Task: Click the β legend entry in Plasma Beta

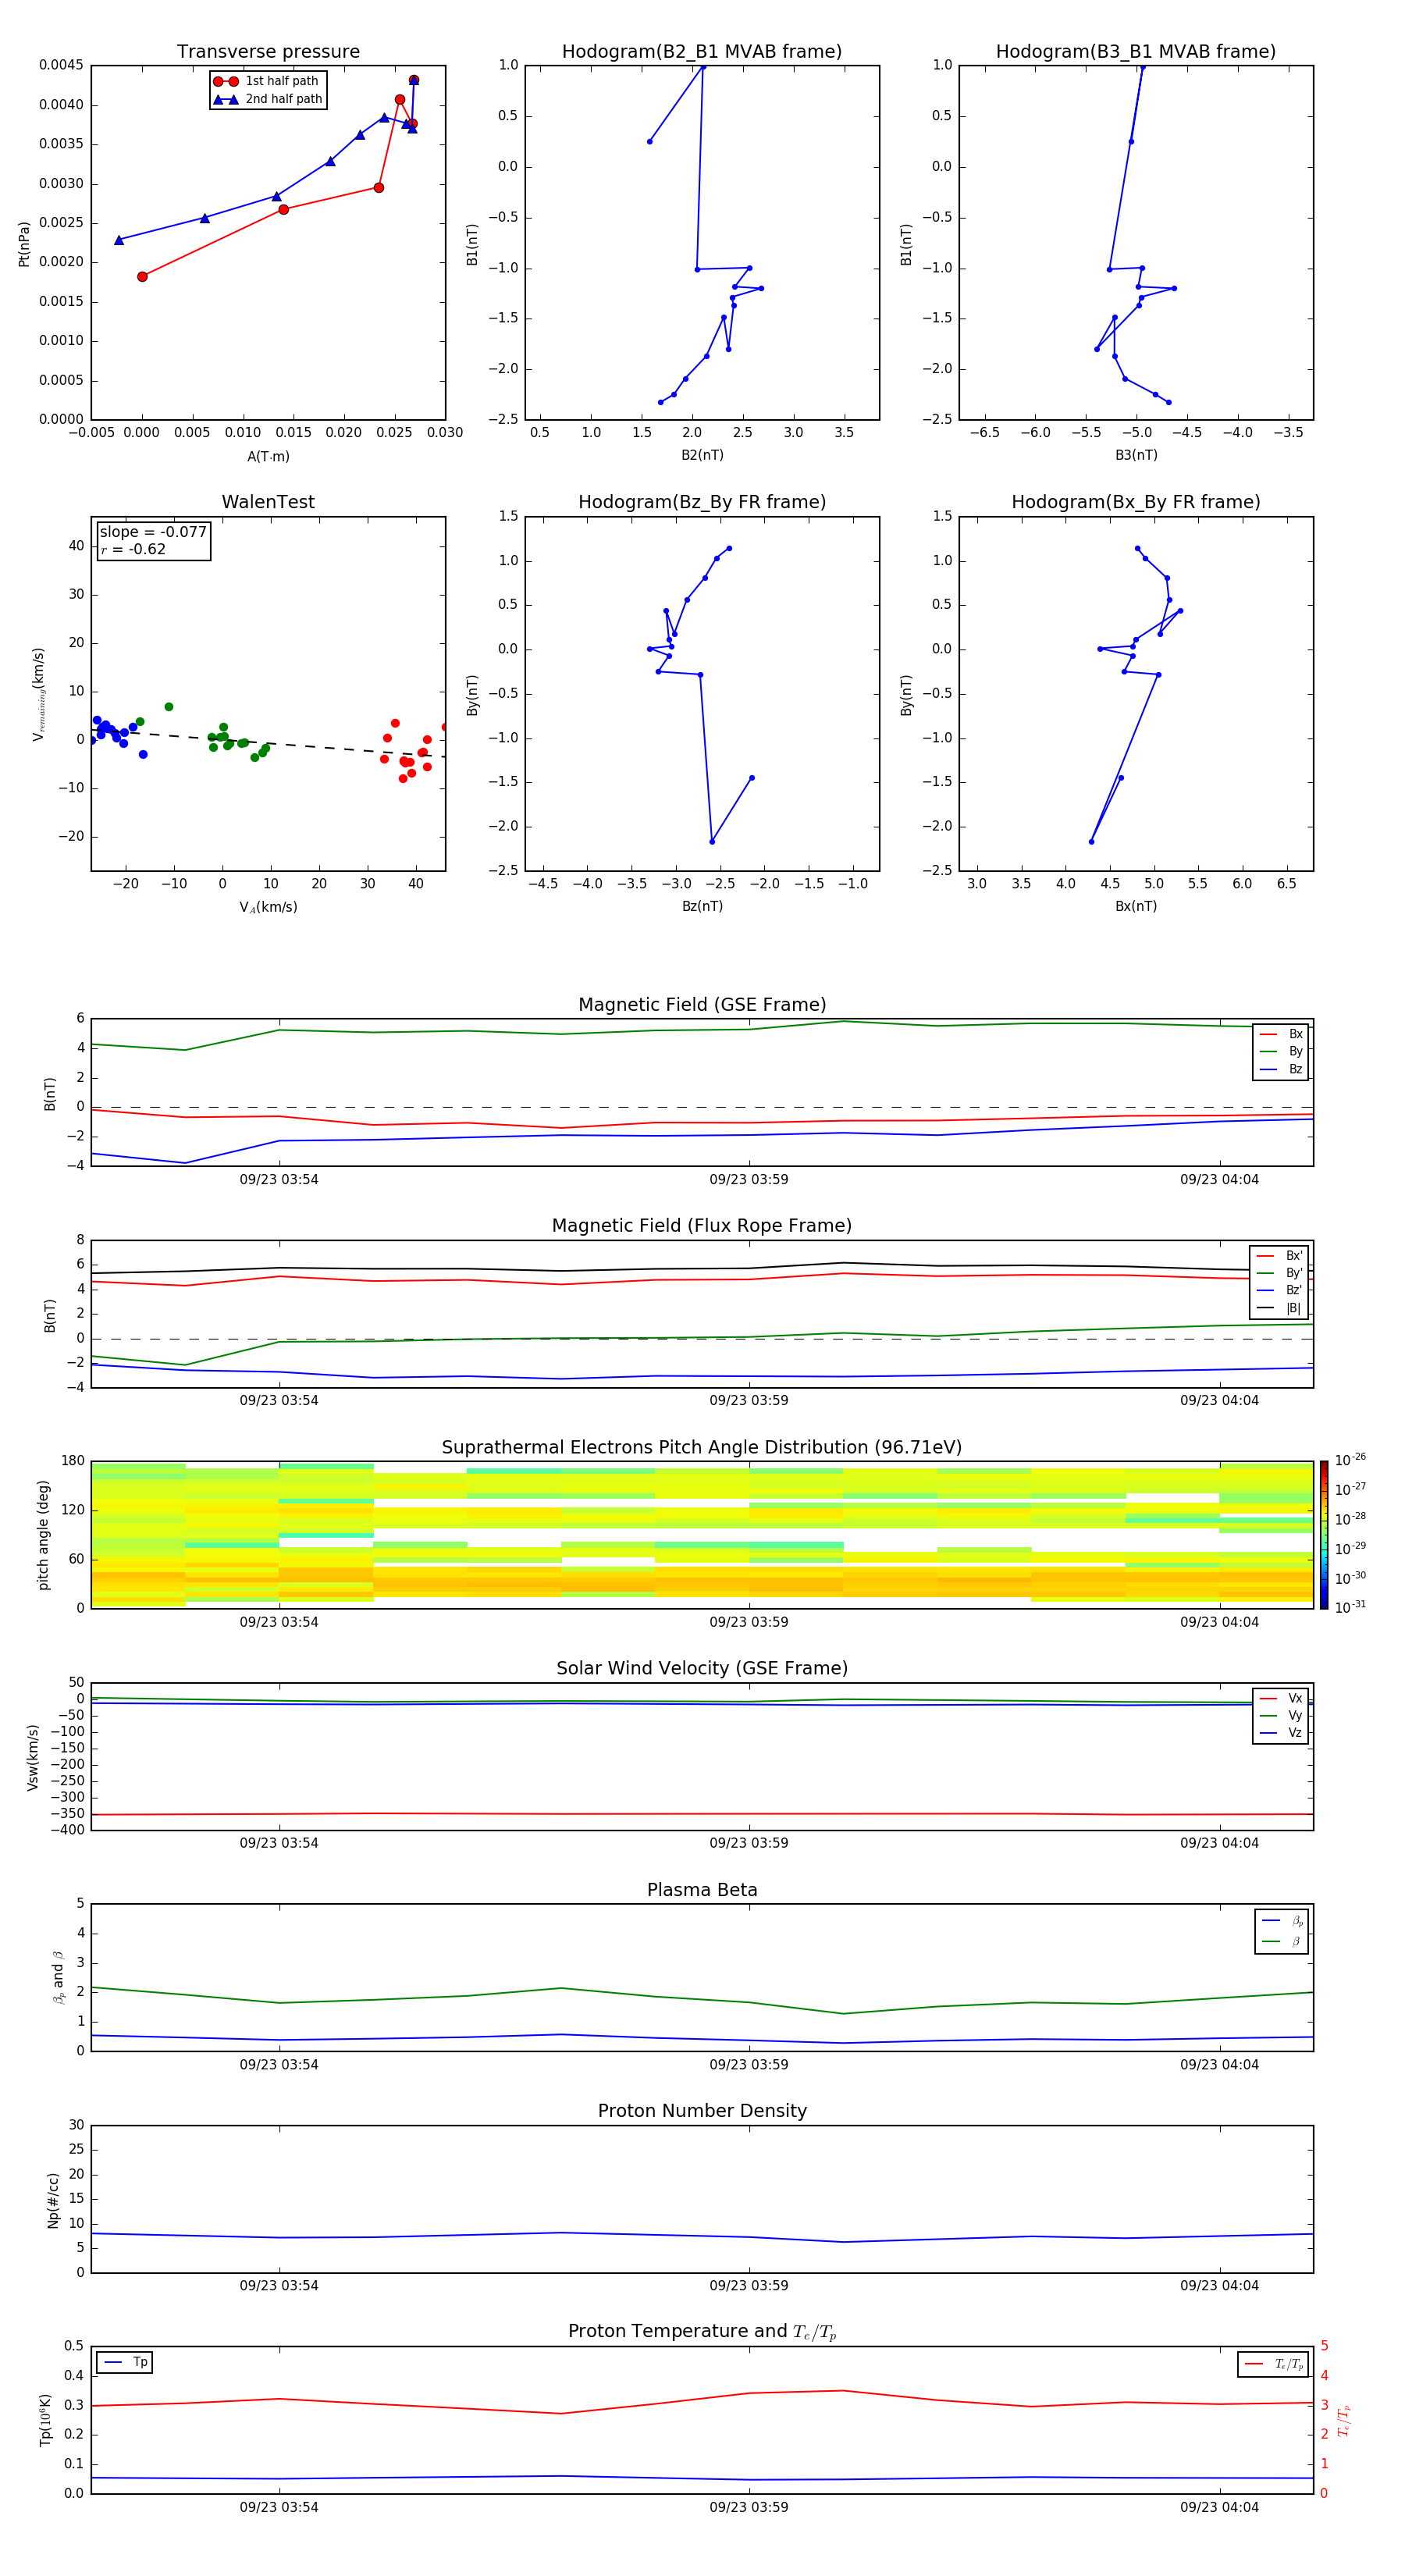Action: [x=1282, y=1942]
